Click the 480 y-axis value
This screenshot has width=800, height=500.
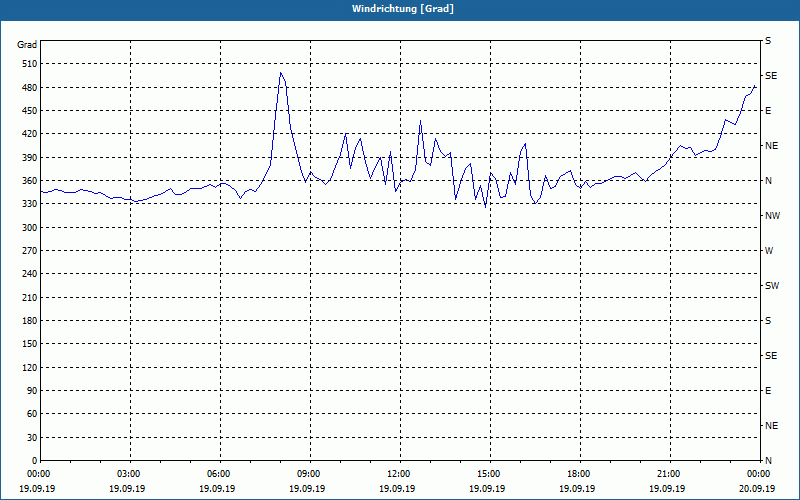30,88
